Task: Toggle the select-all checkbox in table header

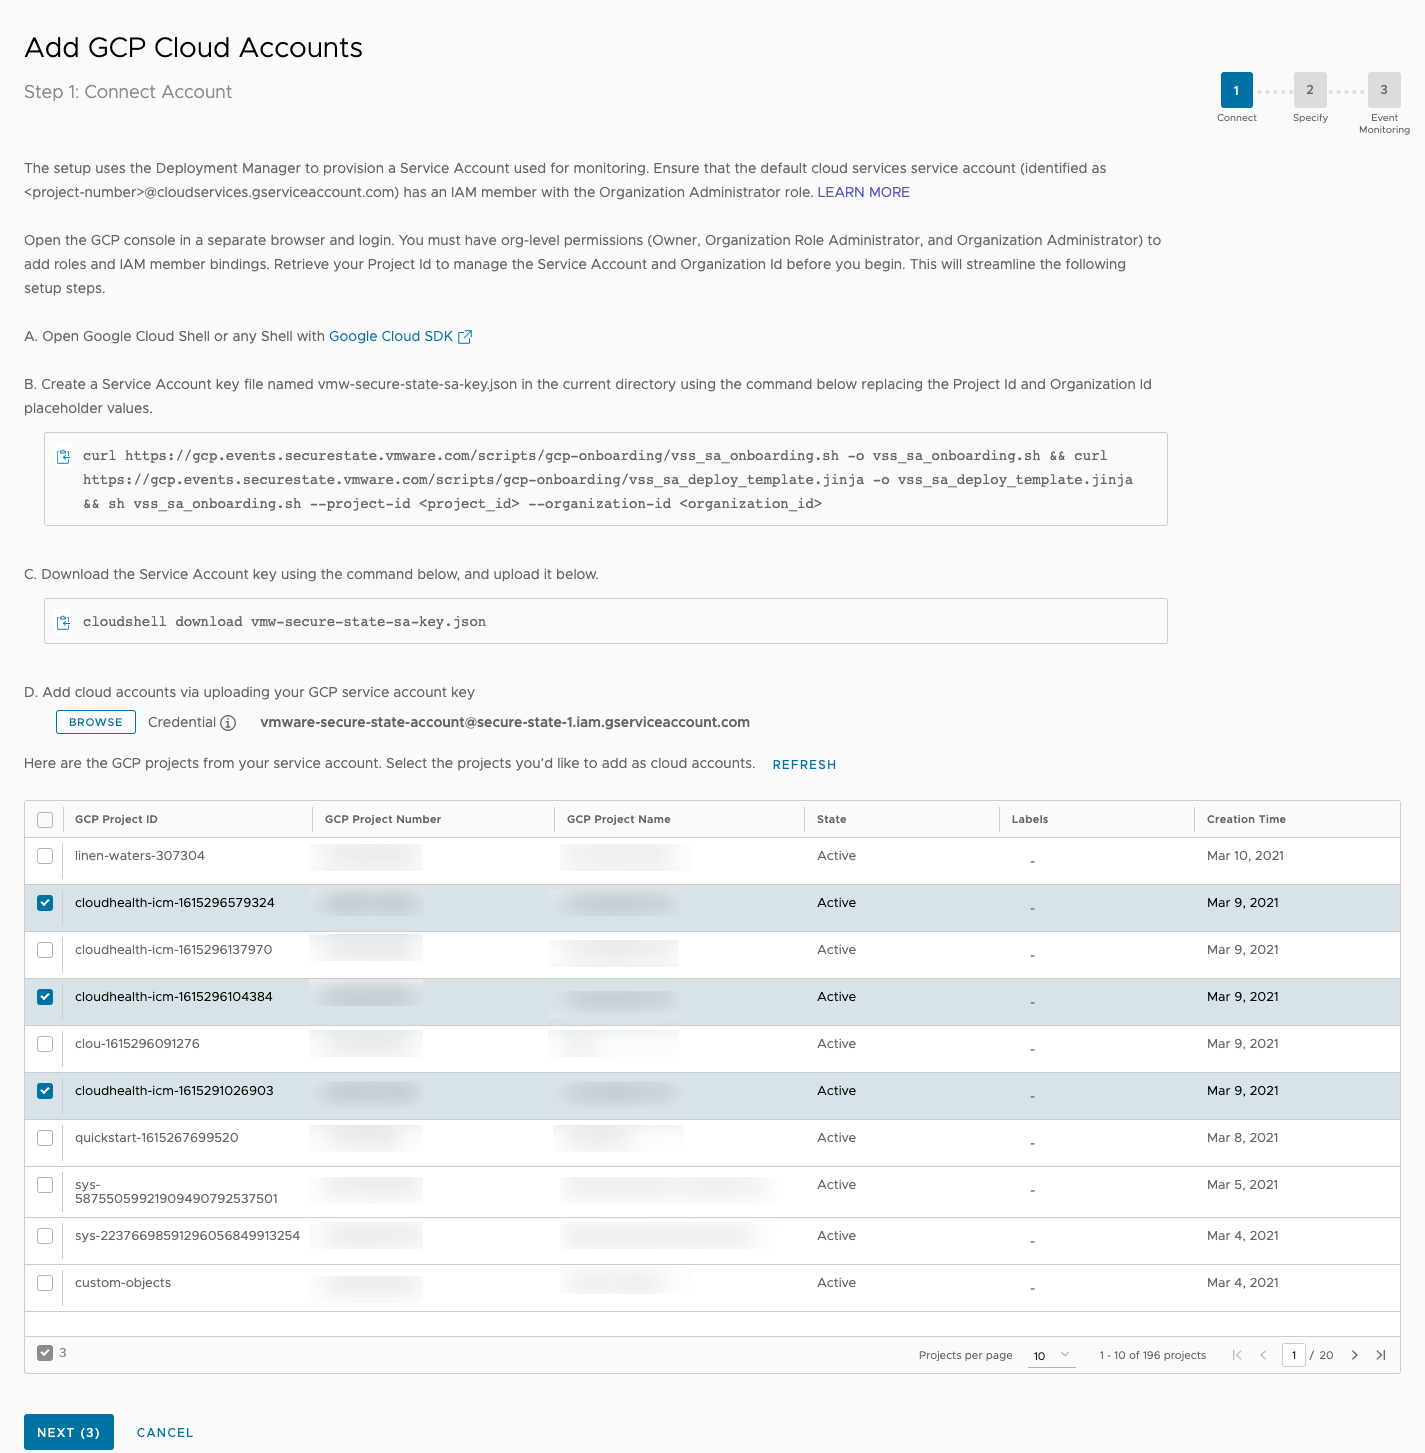Action: coord(44,819)
